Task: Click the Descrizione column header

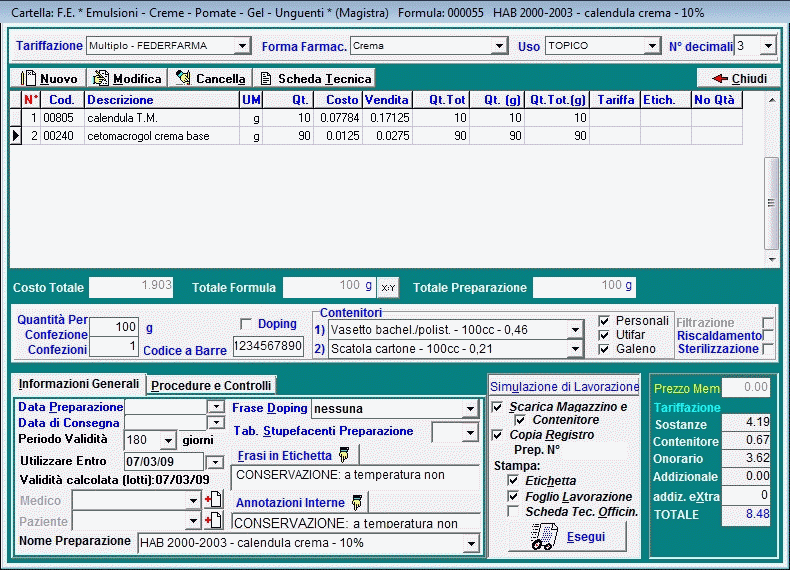Action: click(162, 100)
